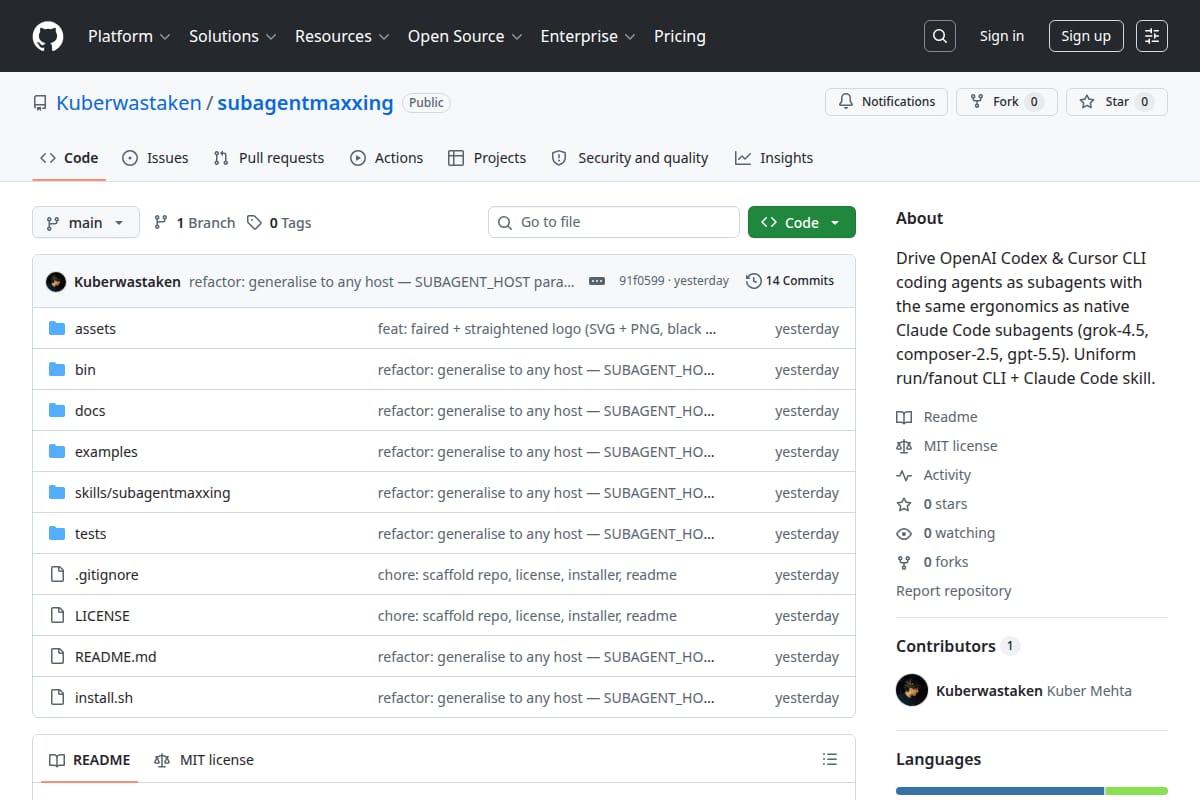
Task: Open the Enterprise dropdown
Action: [x=588, y=36]
